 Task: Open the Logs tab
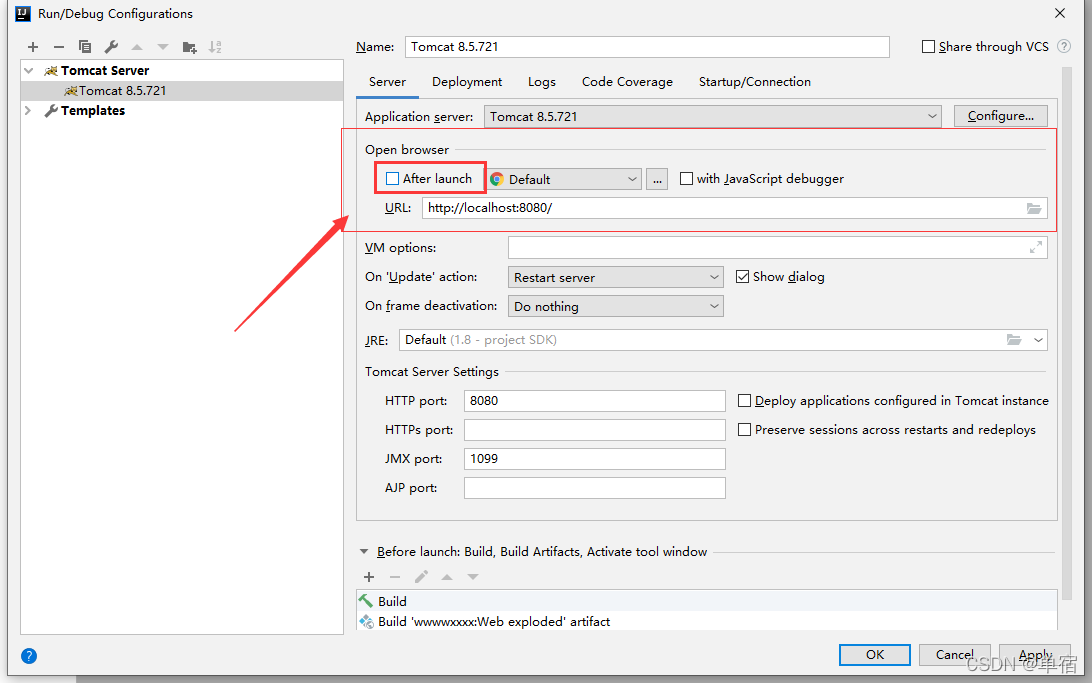click(x=542, y=82)
